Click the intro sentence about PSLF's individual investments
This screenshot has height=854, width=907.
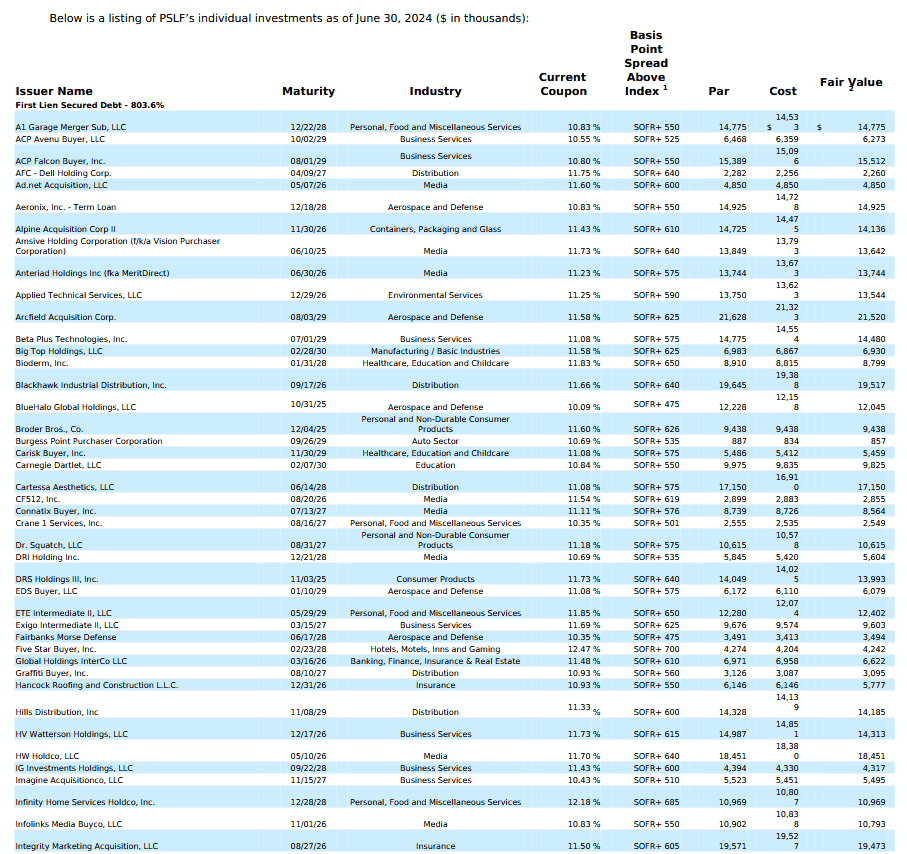pos(289,19)
